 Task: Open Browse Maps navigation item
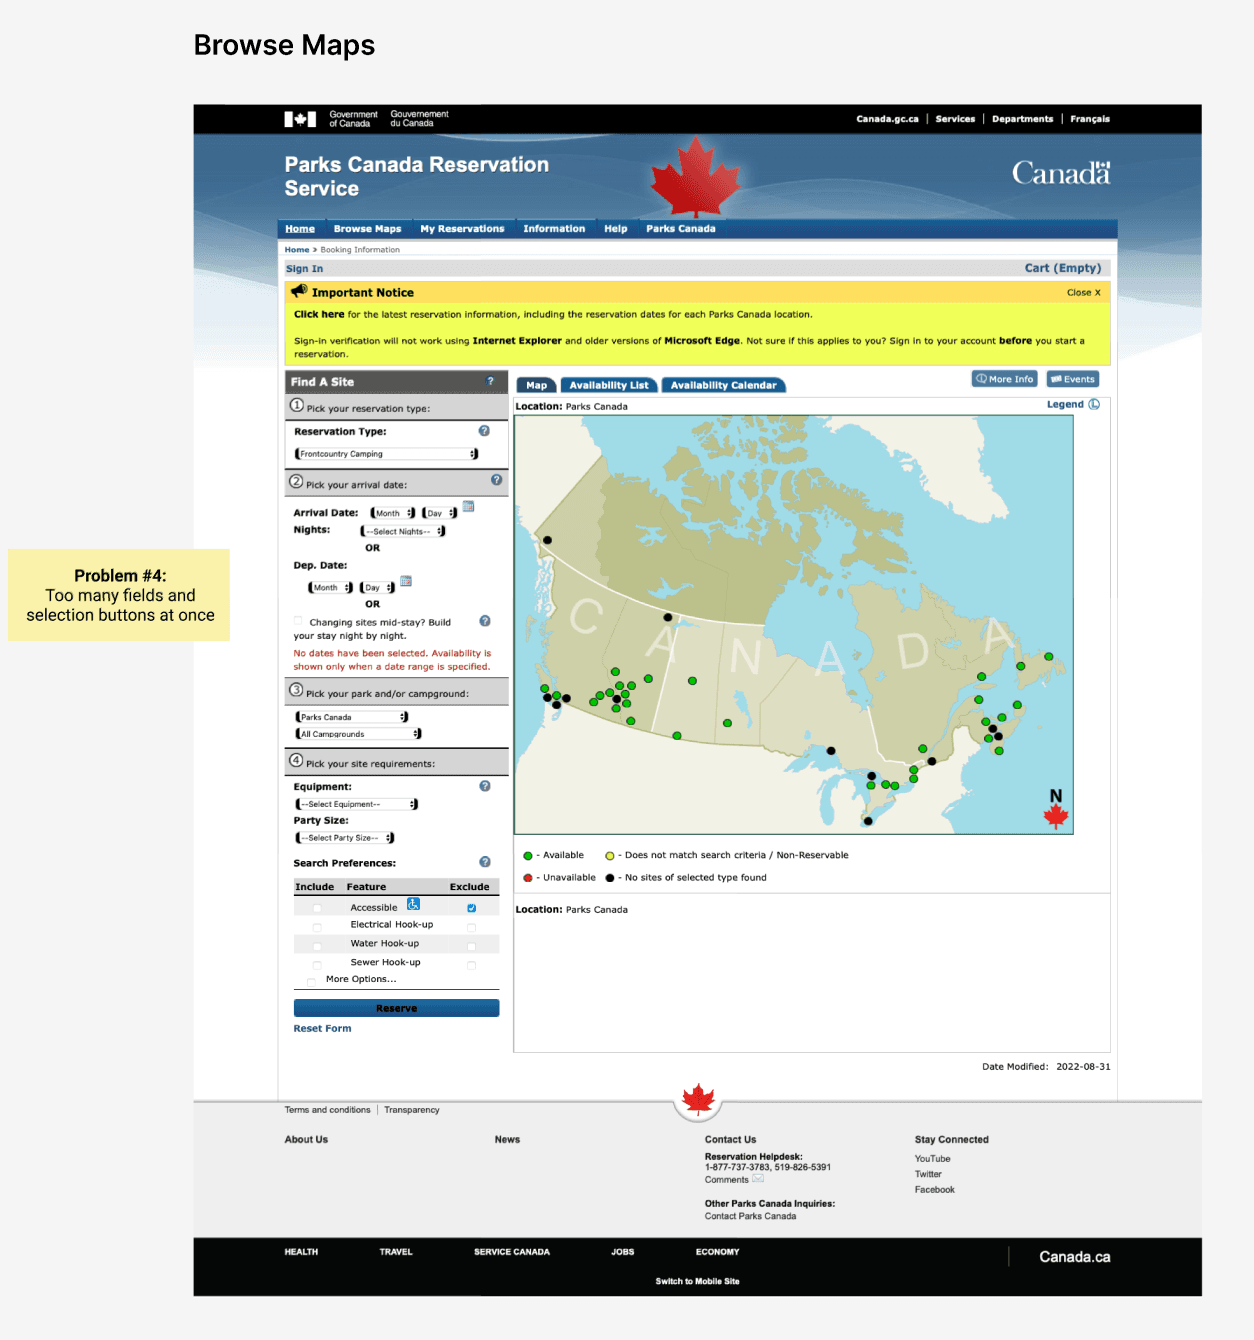(x=368, y=229)
